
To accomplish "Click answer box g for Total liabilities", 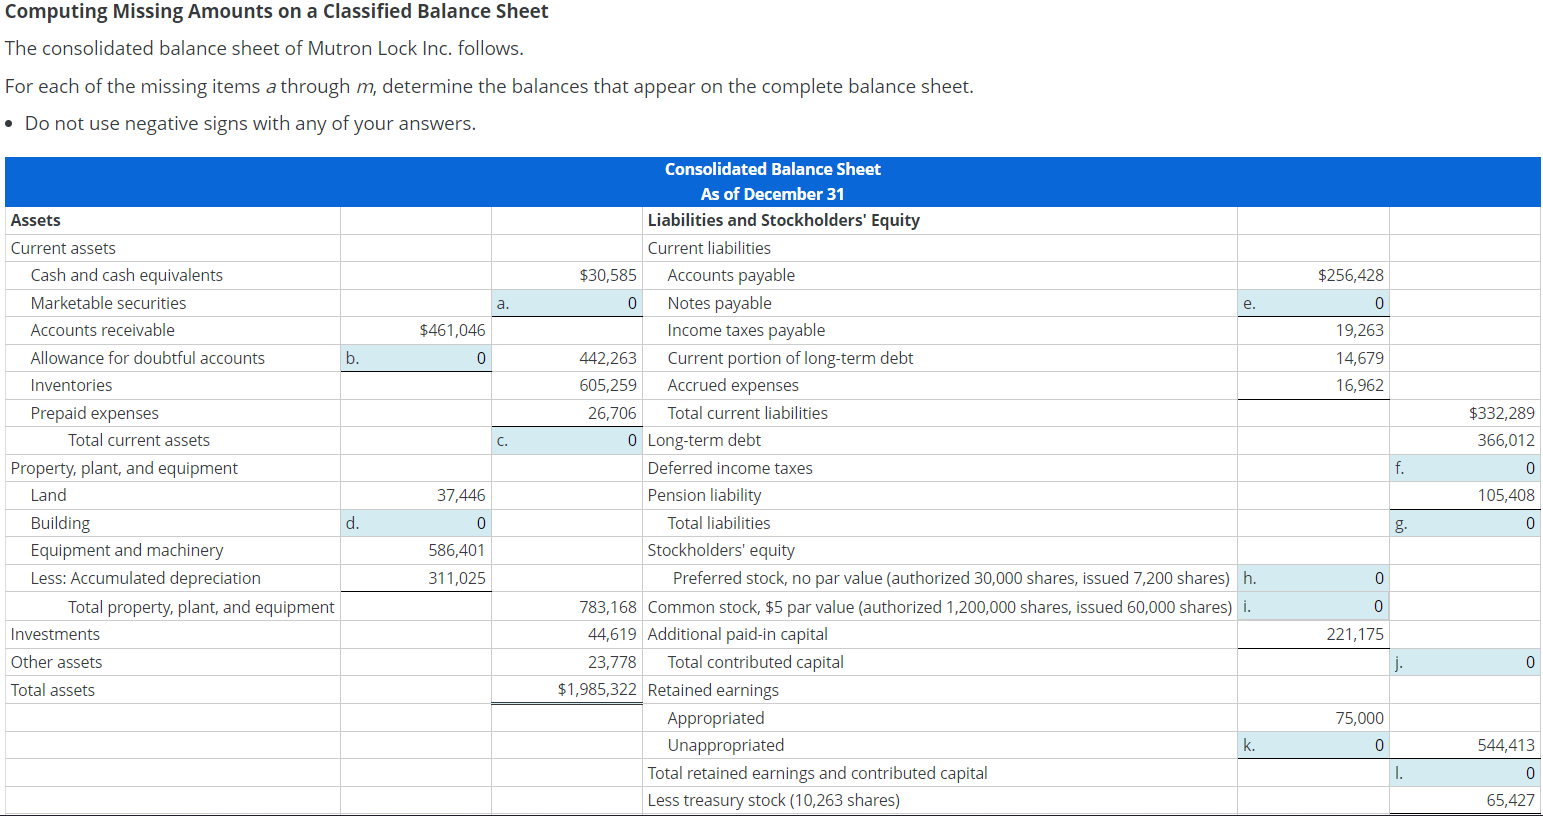I will point(1464,522).
